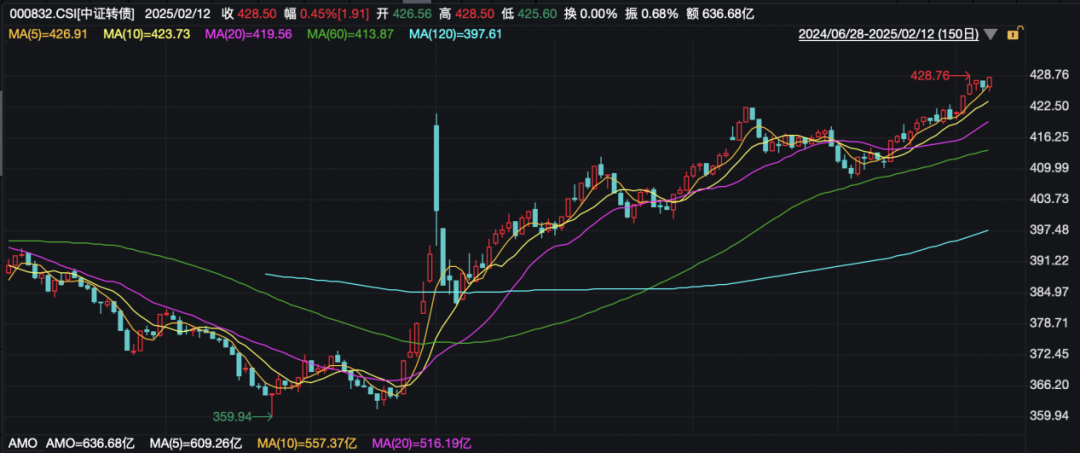Select the MA(20)=419.56 indicator label
This screenshot has height=453, width=1080.
click(248, 34)
